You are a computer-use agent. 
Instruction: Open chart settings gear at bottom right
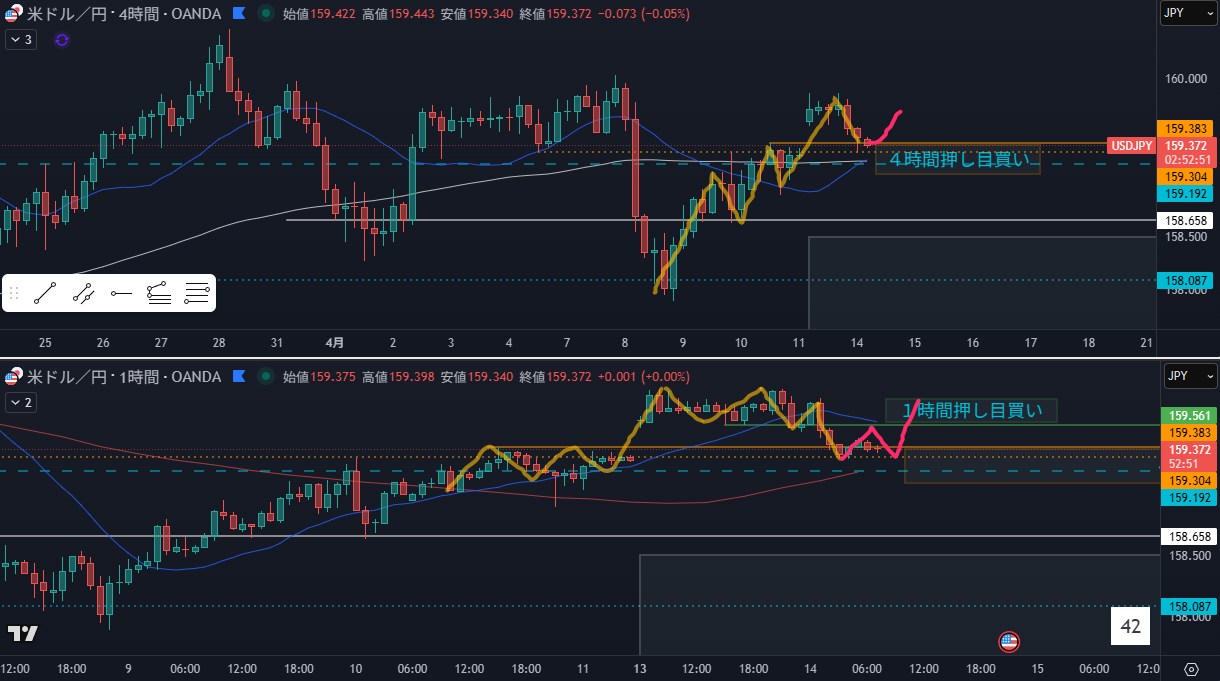[1191, 669]
